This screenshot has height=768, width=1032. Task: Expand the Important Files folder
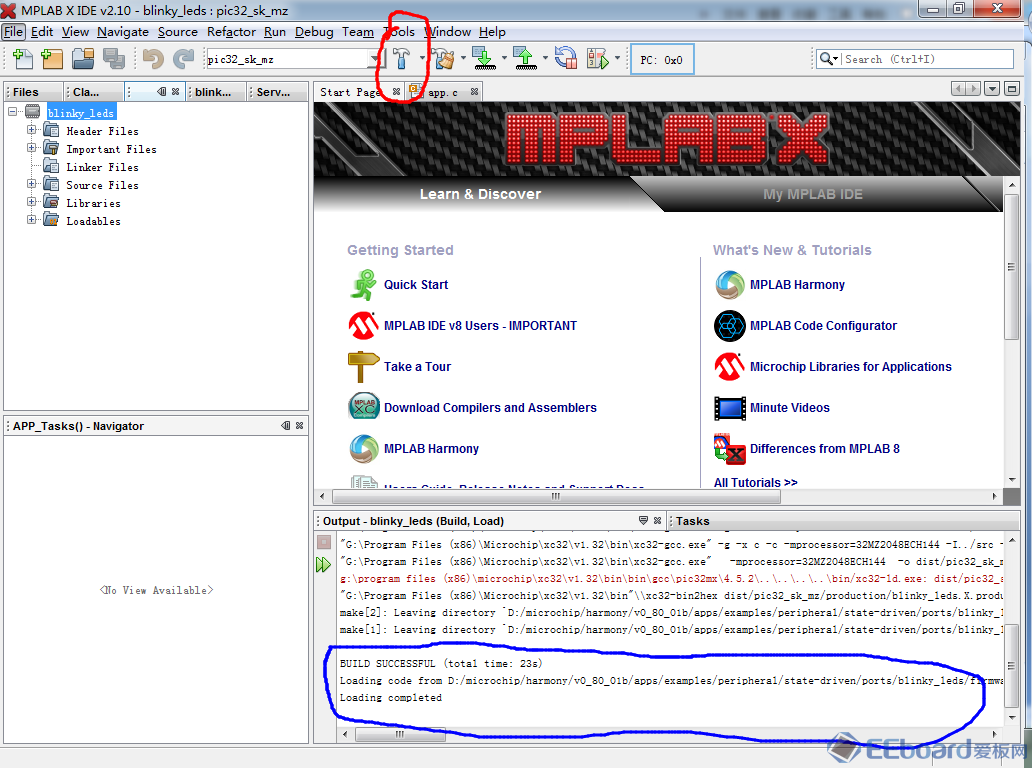[x=32, y=148]
